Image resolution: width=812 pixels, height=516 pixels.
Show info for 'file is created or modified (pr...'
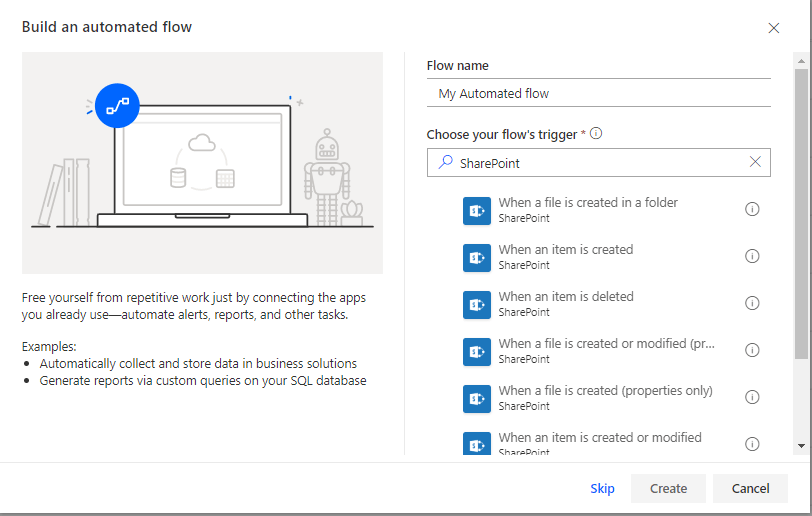[x=752, y=350]
